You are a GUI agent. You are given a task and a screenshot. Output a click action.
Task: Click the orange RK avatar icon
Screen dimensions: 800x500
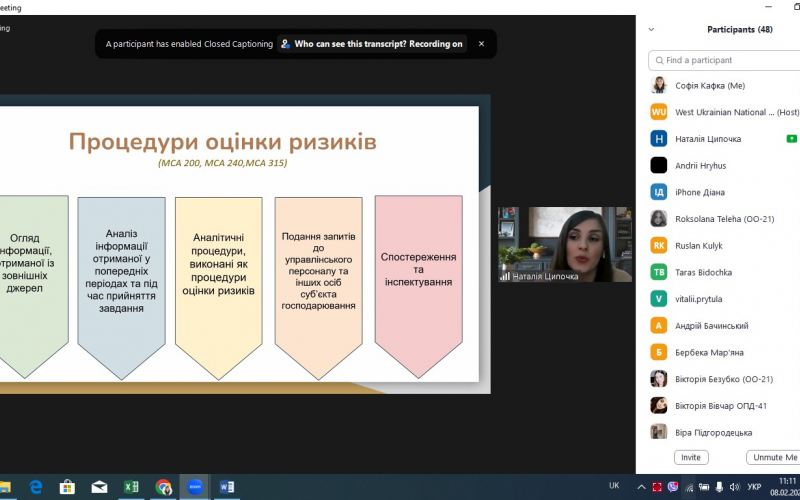659,245
